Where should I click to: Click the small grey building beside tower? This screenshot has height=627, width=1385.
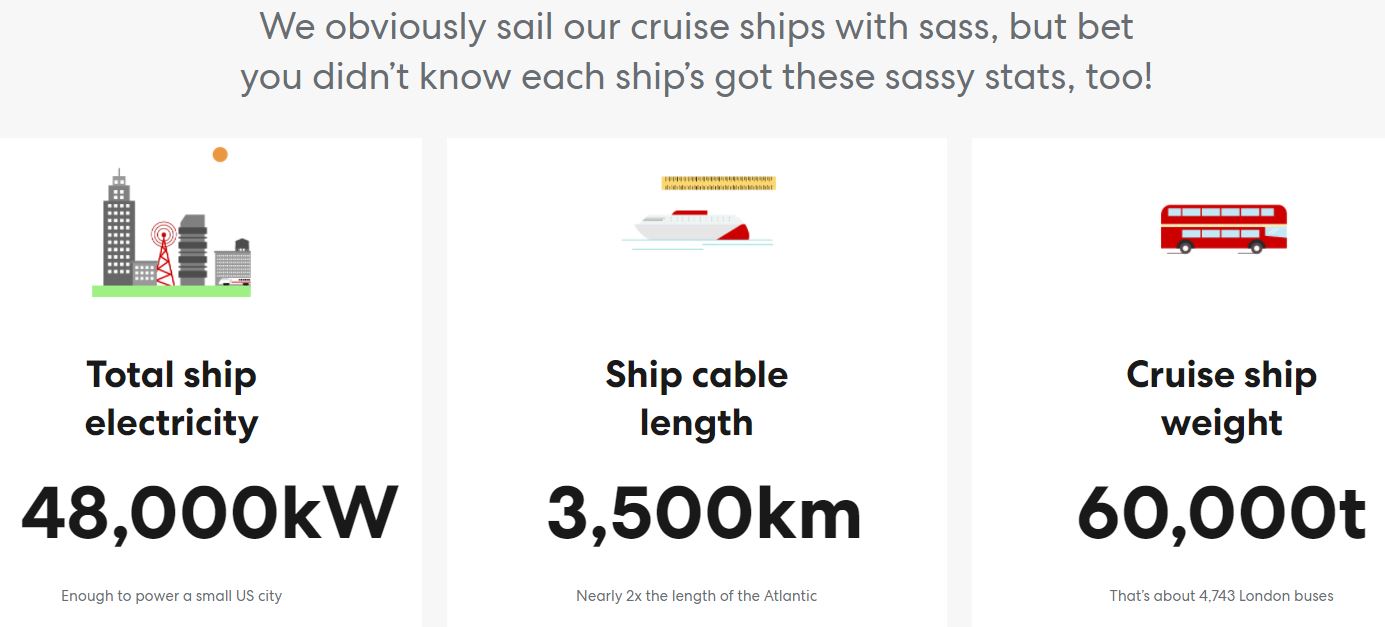(144, 273)
